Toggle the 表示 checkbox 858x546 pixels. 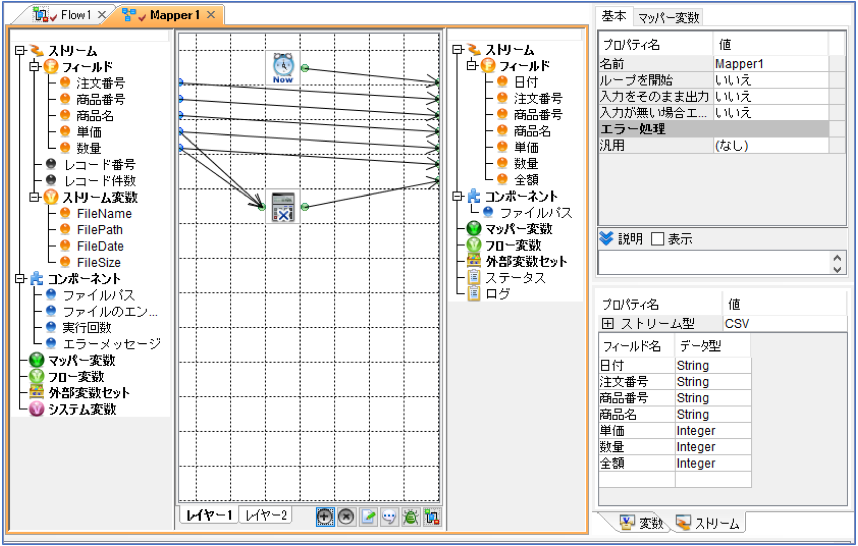click(657, 239)
